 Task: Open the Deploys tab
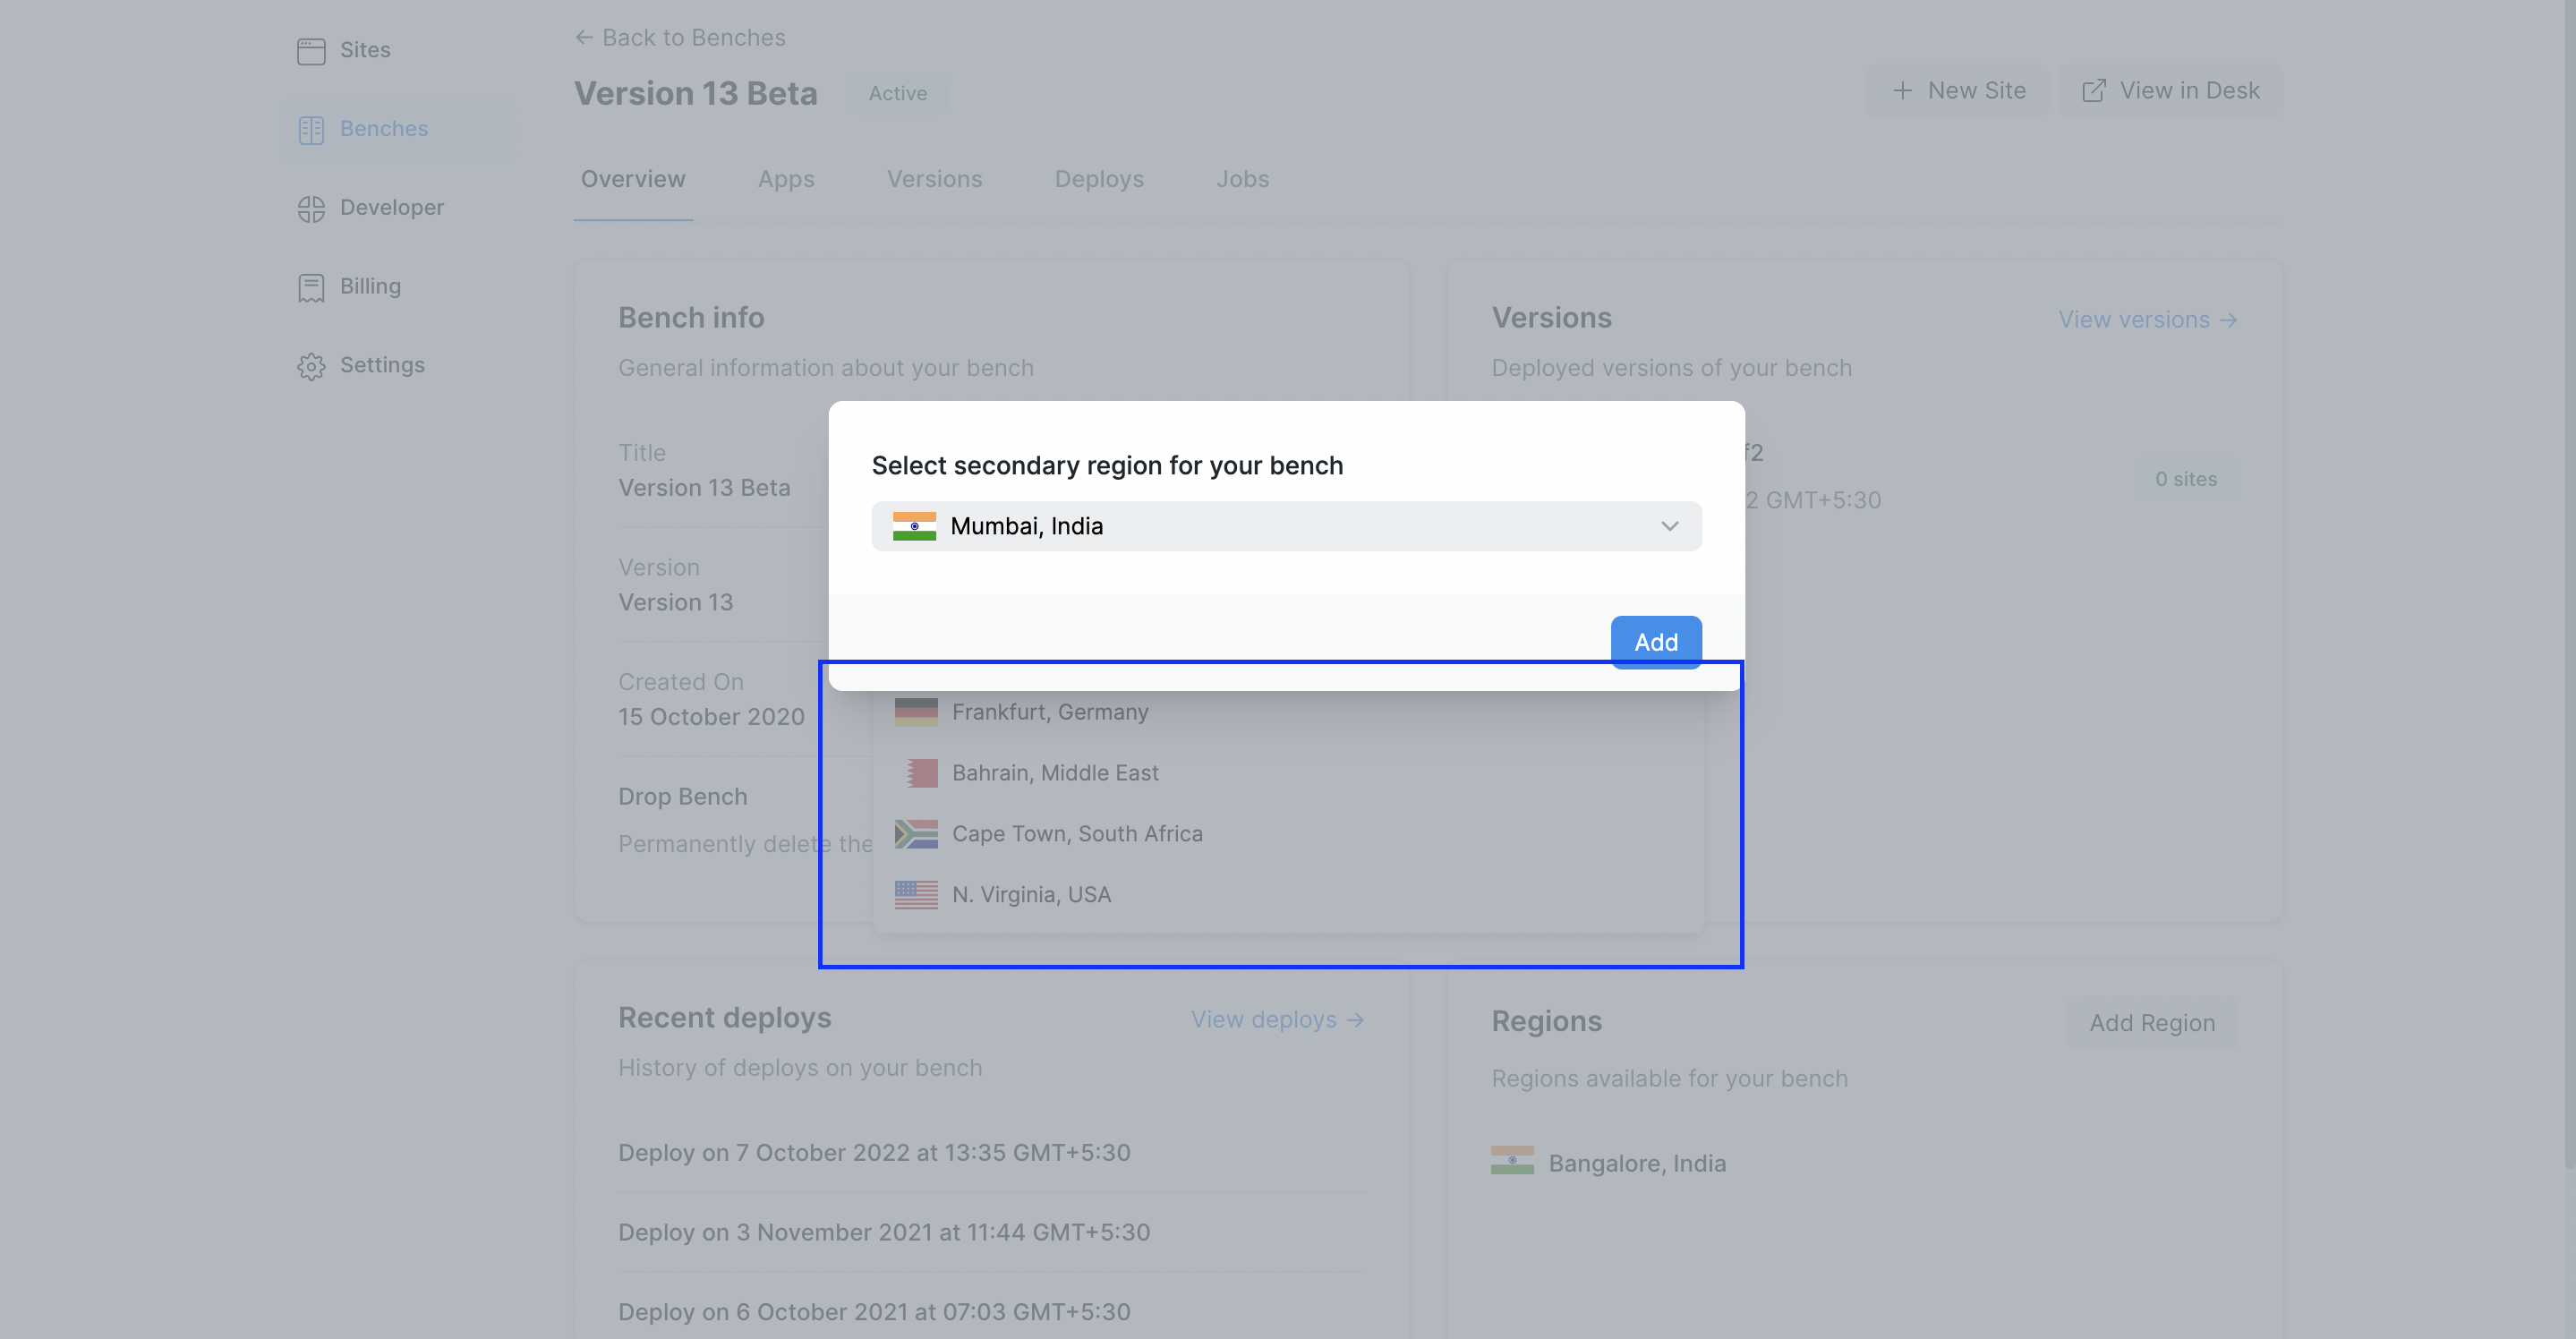pos(1099,179)
